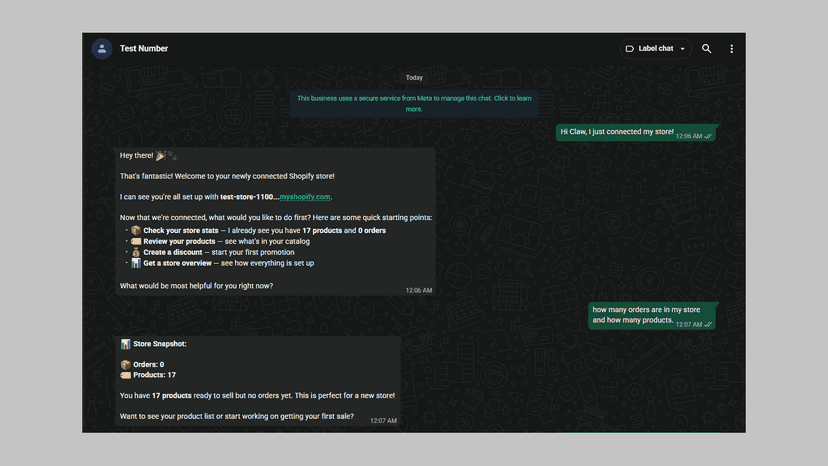This screenshot has height=466, width=828.
Task: Open the Label chat dropdown
Action: [655, 49]
